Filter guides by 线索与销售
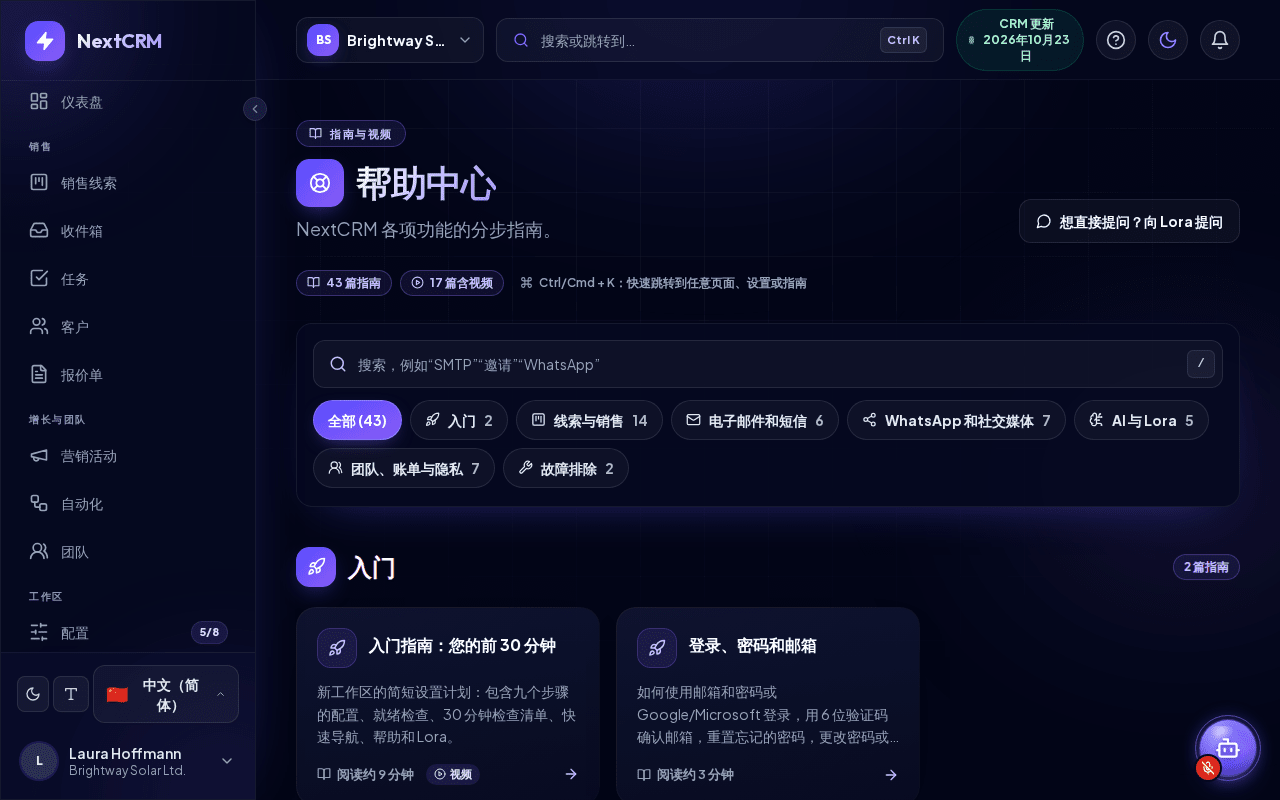Viewport: 1280px width, 800px height. coord(589,420)
